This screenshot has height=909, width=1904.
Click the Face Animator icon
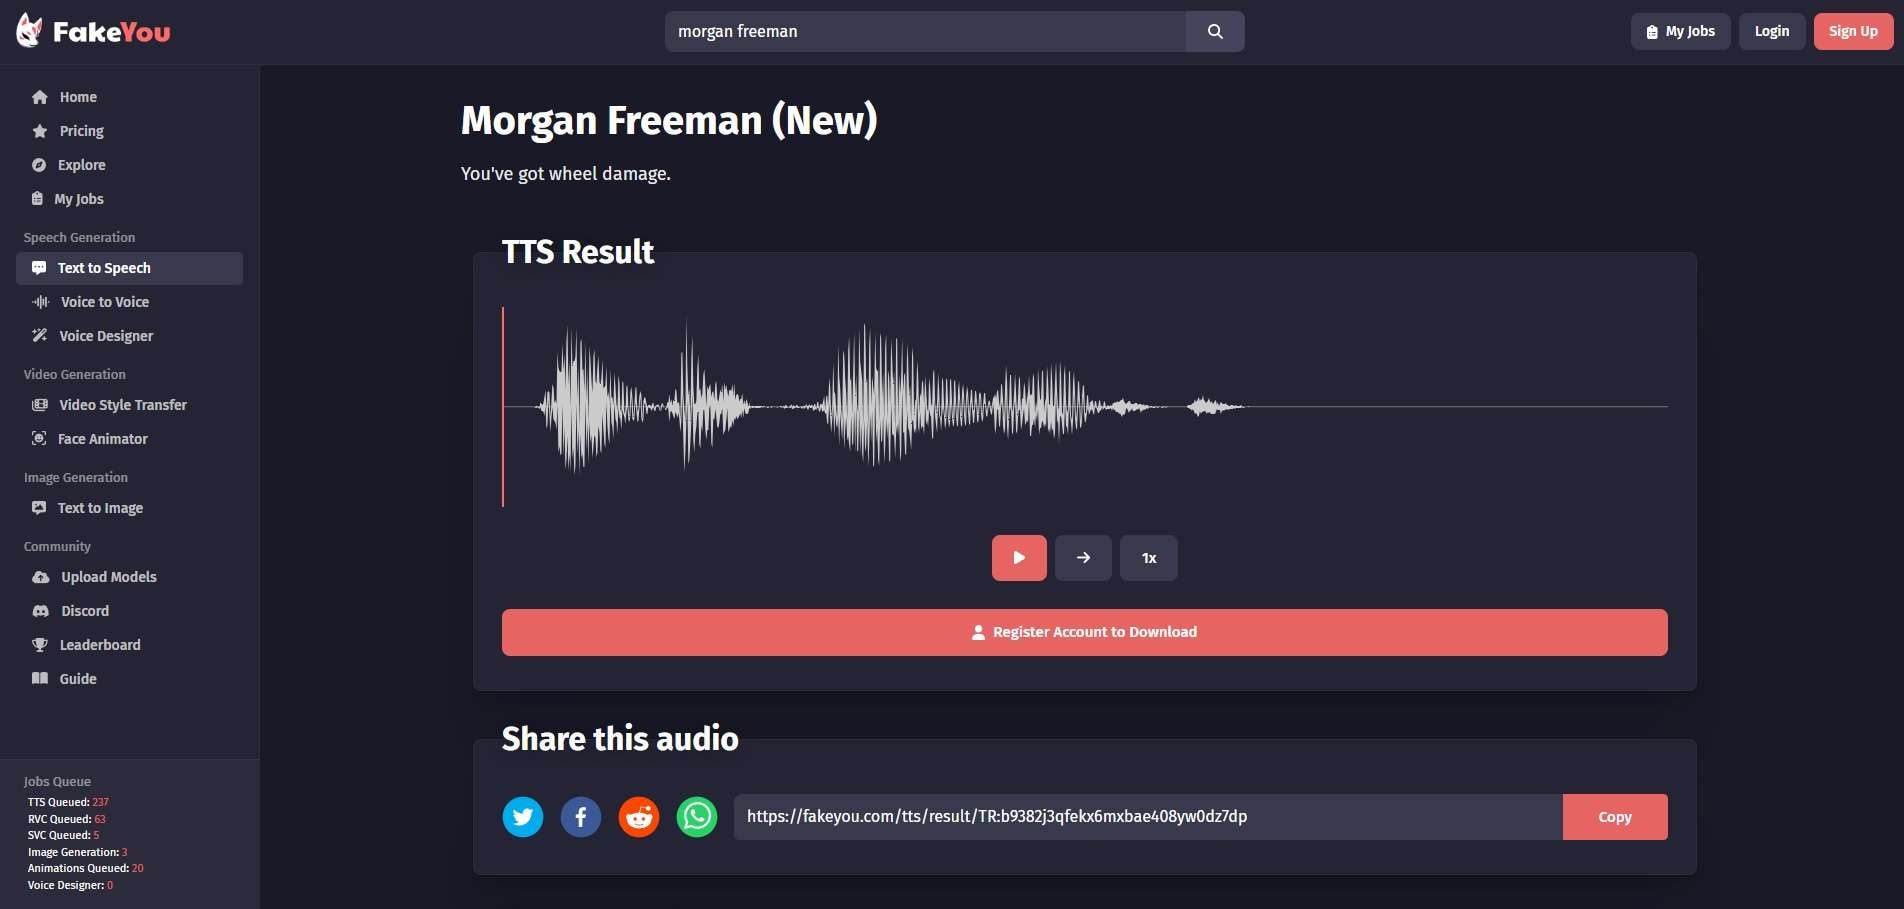(x=39, y=439)
